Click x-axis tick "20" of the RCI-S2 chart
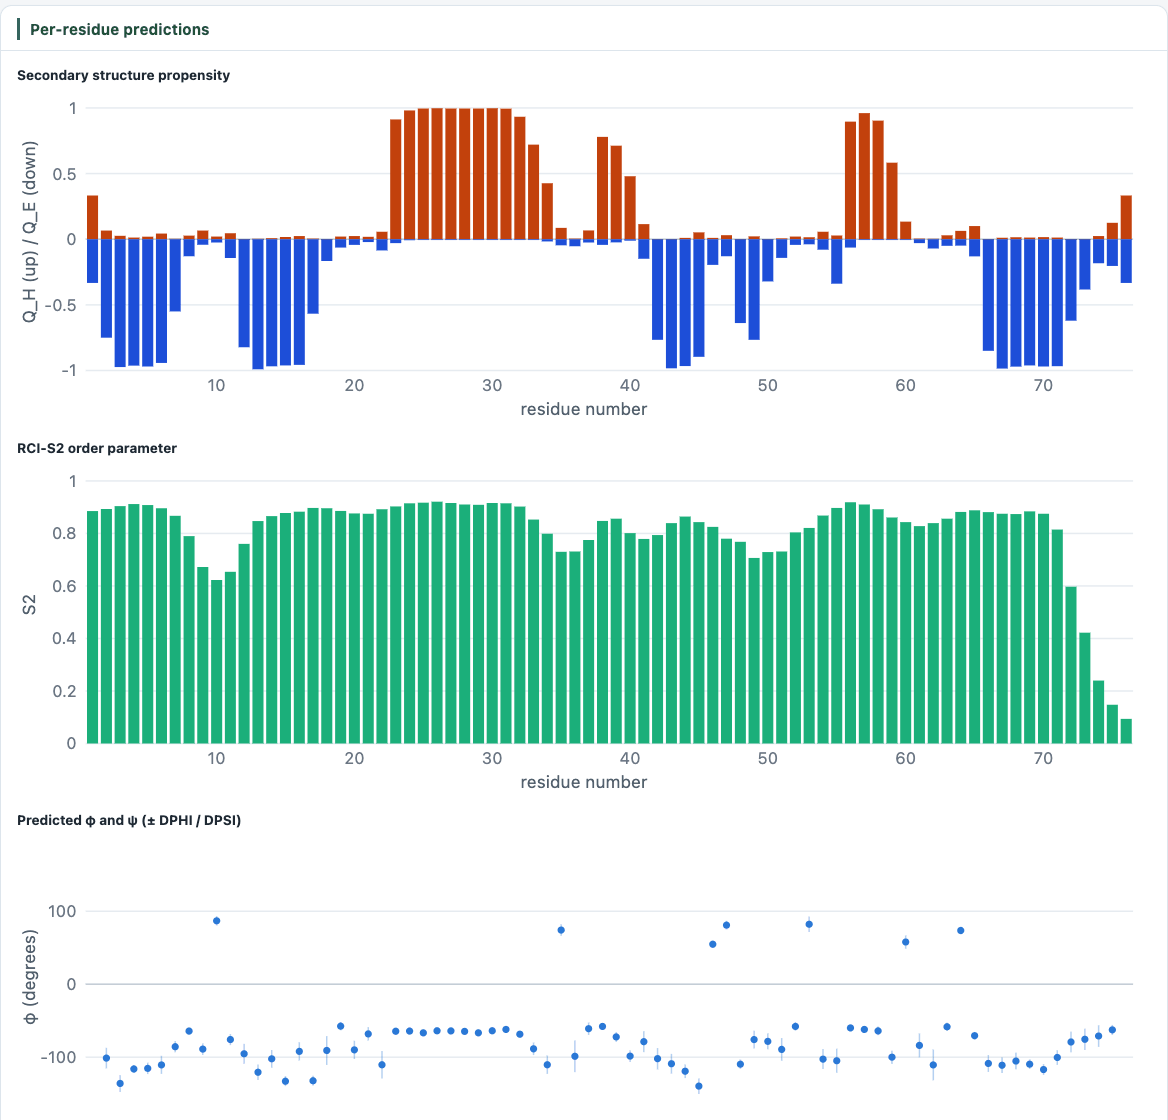The width and height of the screenshot is (1168, 1120). [x=354, y=758]
